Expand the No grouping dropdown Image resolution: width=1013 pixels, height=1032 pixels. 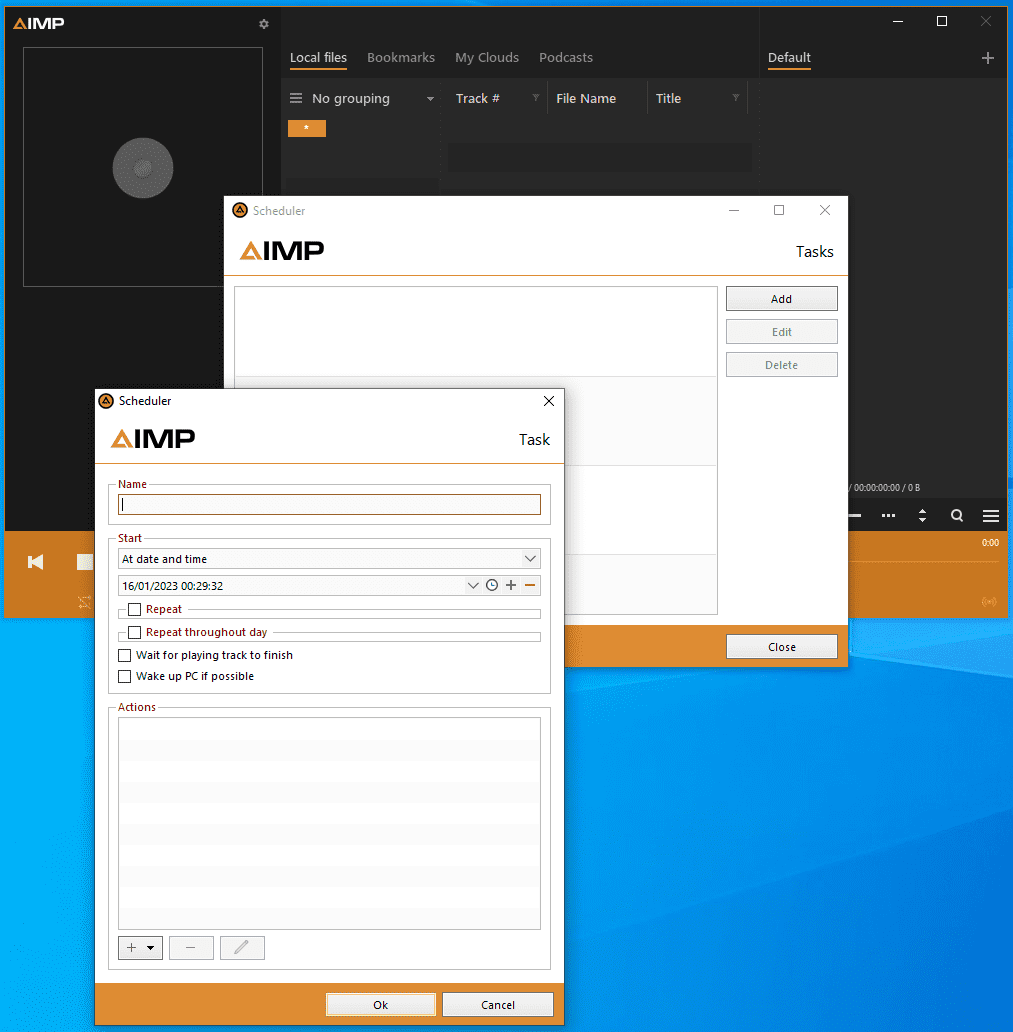click(430, 99)
